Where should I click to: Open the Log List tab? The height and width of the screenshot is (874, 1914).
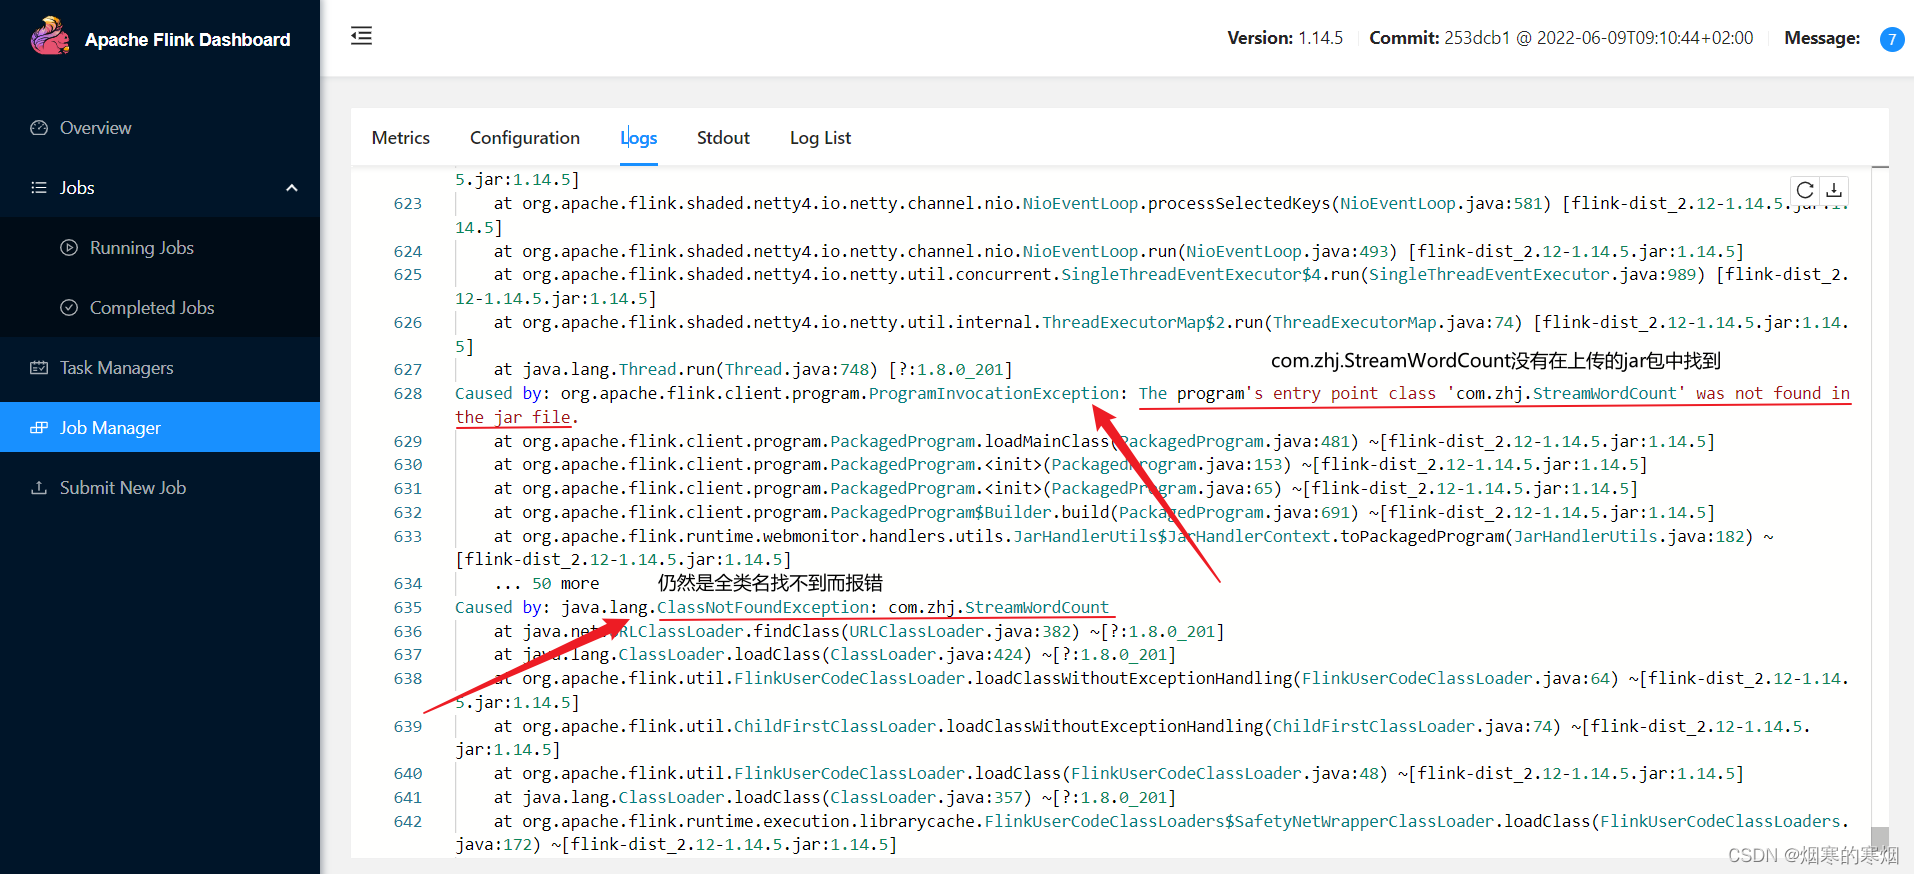[820, 138]
